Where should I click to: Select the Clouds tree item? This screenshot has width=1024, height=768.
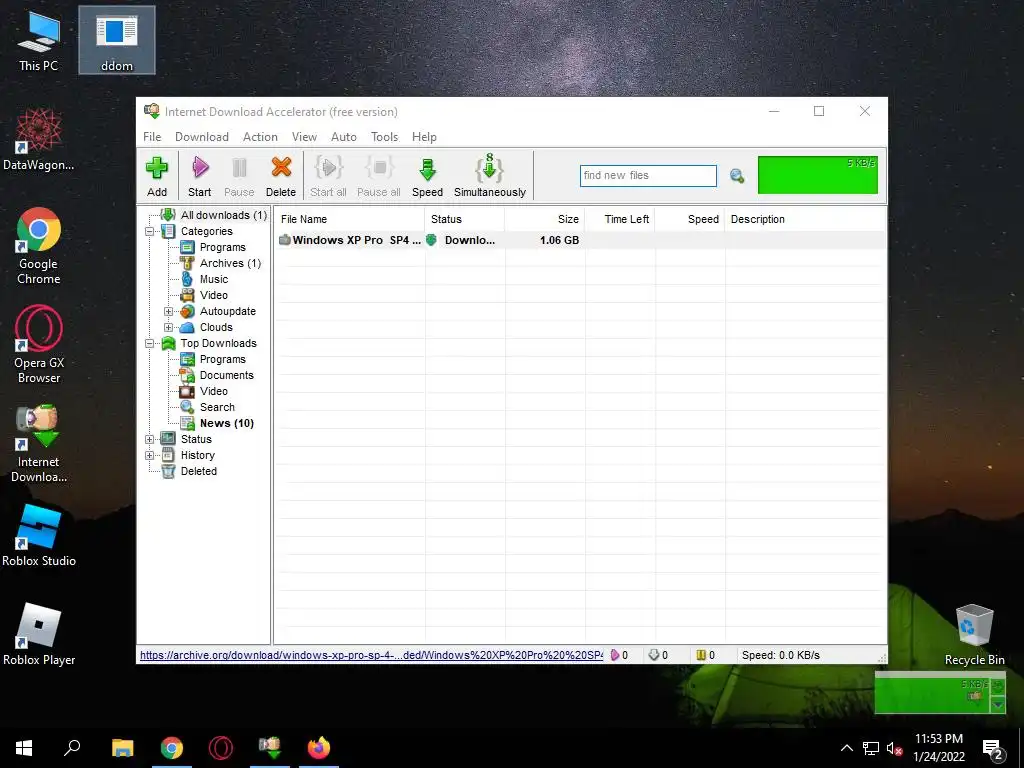tap(216, 327)
